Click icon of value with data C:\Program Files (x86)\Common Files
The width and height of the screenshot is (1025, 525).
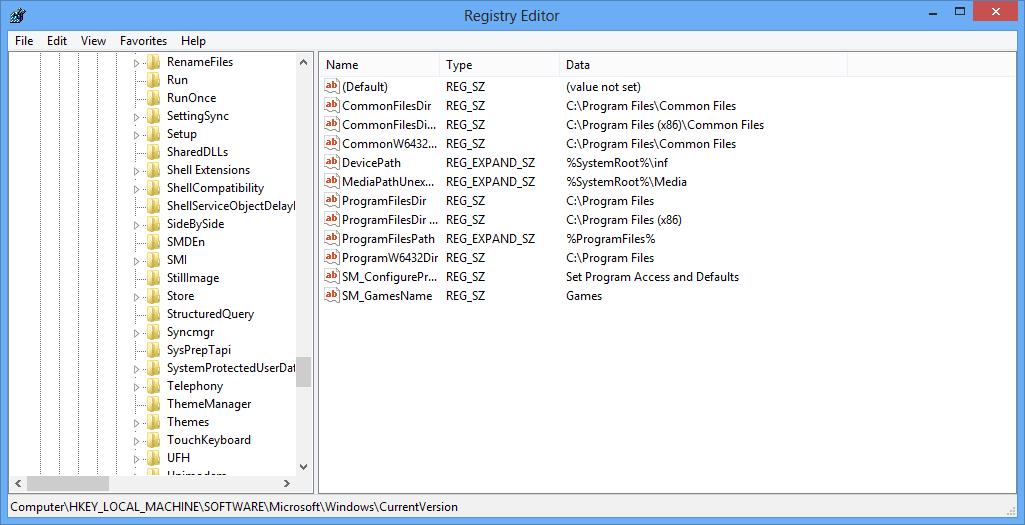(332, 124)
